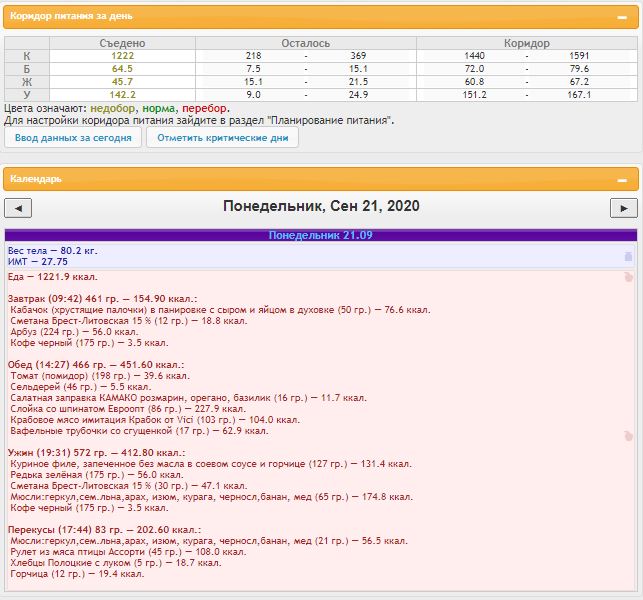Click the breakfast Кофе черный entry
This screenshot has width=643, height=600.
[89, 343]
